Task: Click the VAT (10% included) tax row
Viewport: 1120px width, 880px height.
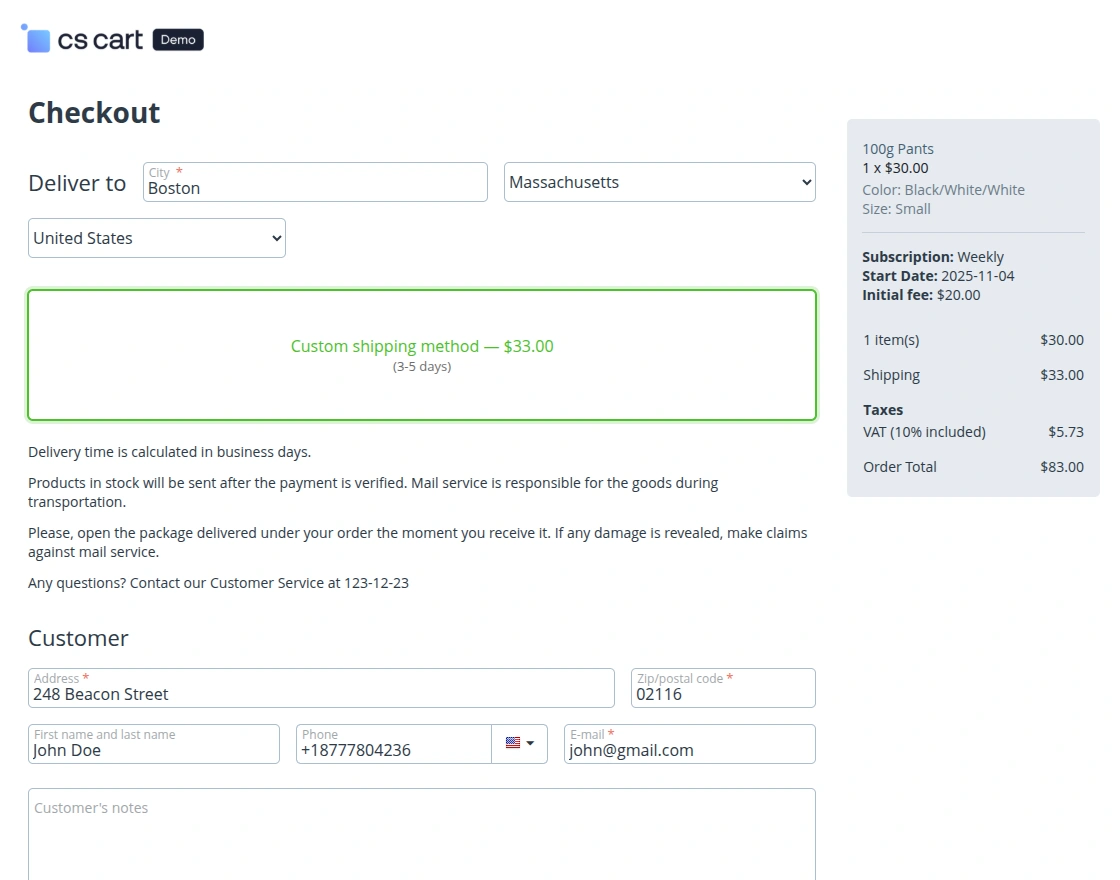Action: coord(924,432)
